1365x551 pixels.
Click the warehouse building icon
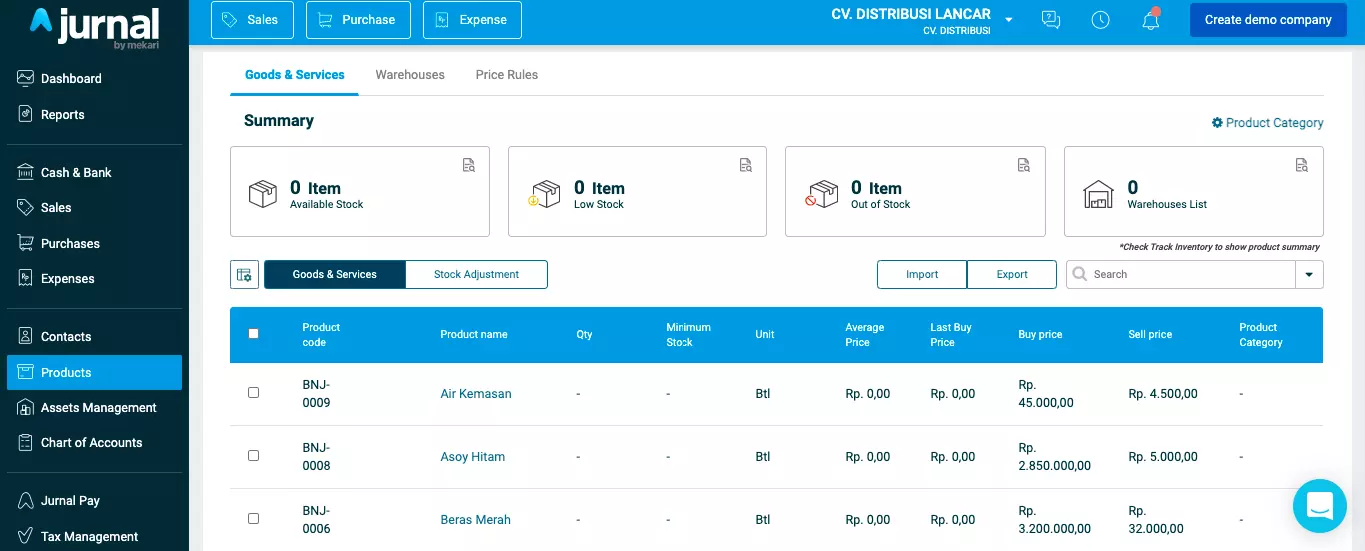[x=1098, y=194]
